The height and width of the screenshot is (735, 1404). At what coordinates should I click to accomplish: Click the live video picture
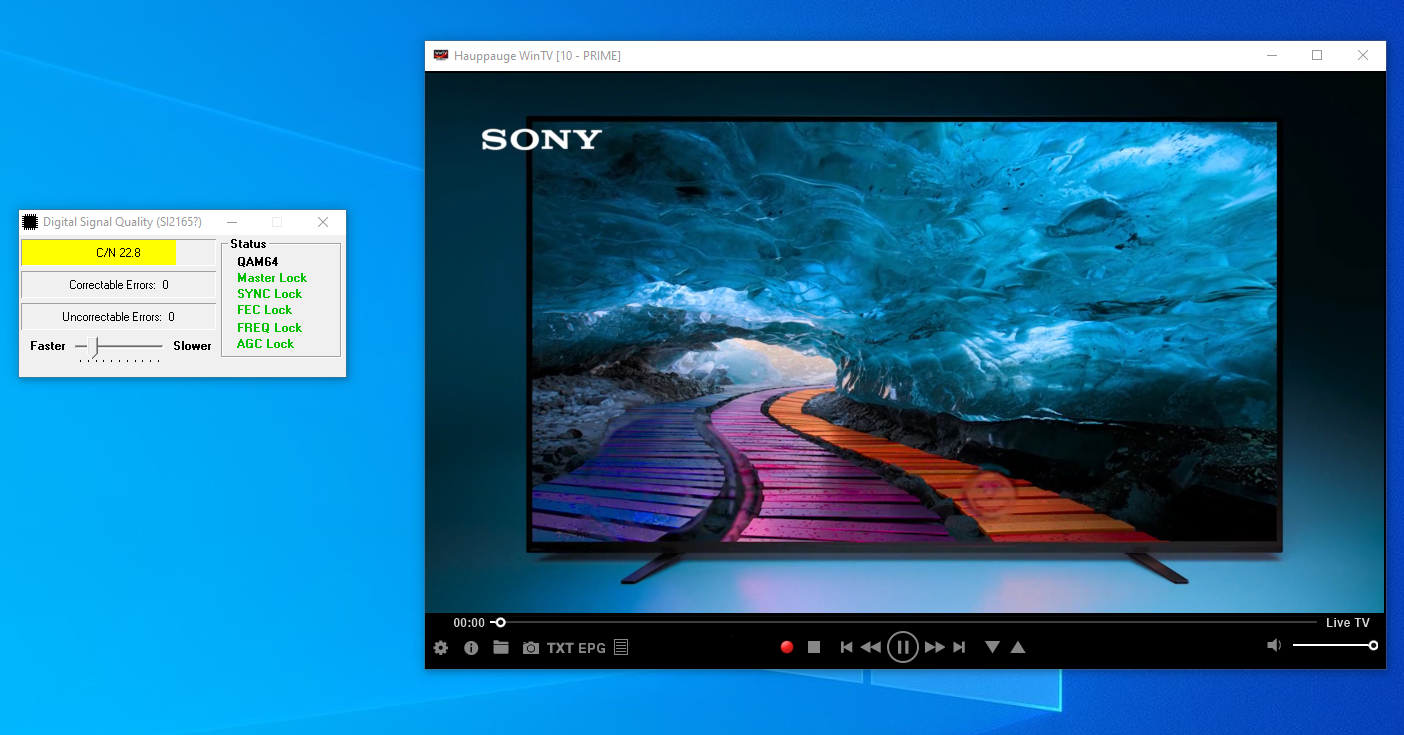coord(905,342)
